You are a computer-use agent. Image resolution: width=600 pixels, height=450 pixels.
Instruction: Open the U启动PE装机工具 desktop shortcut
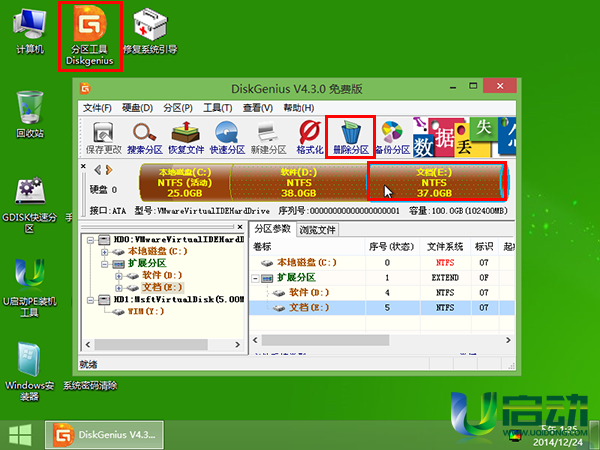(30, 288)
